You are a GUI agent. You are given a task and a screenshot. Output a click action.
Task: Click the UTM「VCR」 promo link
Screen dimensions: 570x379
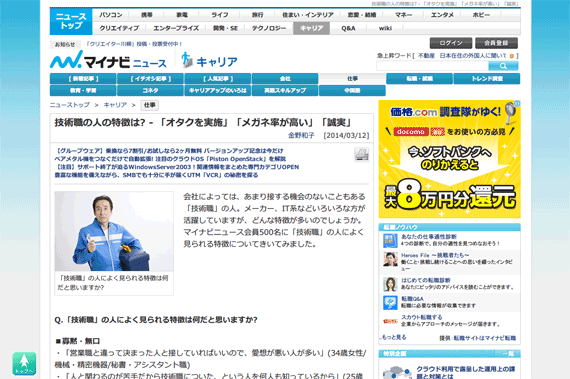coord(156,175)
